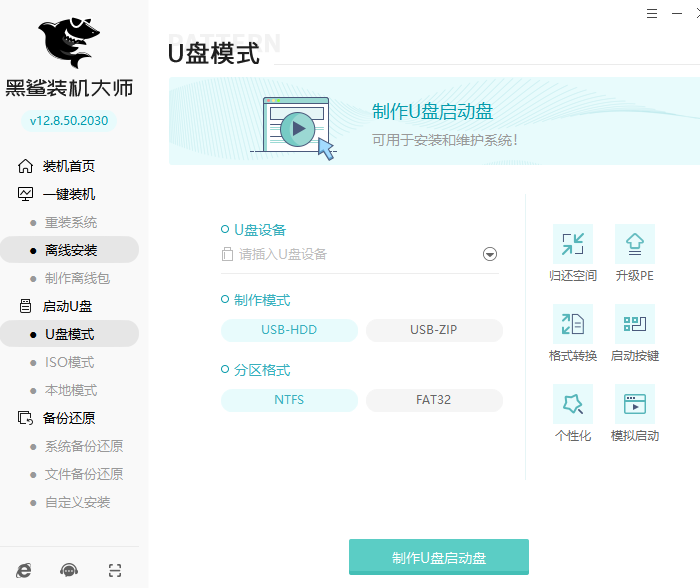The image size is (700, 588).
Task: Click the 分区格式 section heading
Action: [x=262, y=370]
